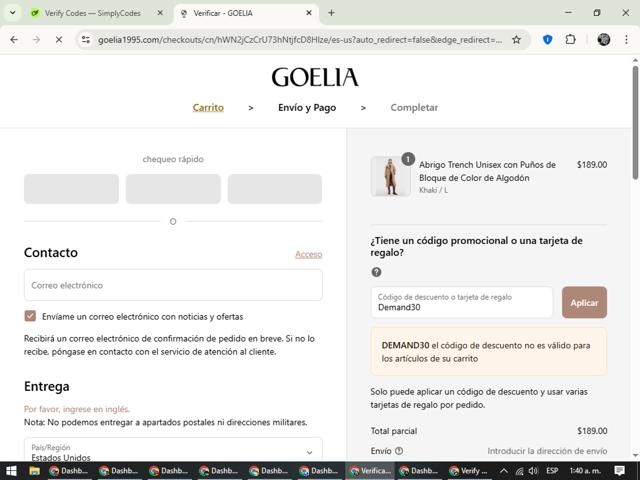The width and height of the screenshot is (640, 480).
Task: Click the trench coat product thumbnail
Action: 391,176
